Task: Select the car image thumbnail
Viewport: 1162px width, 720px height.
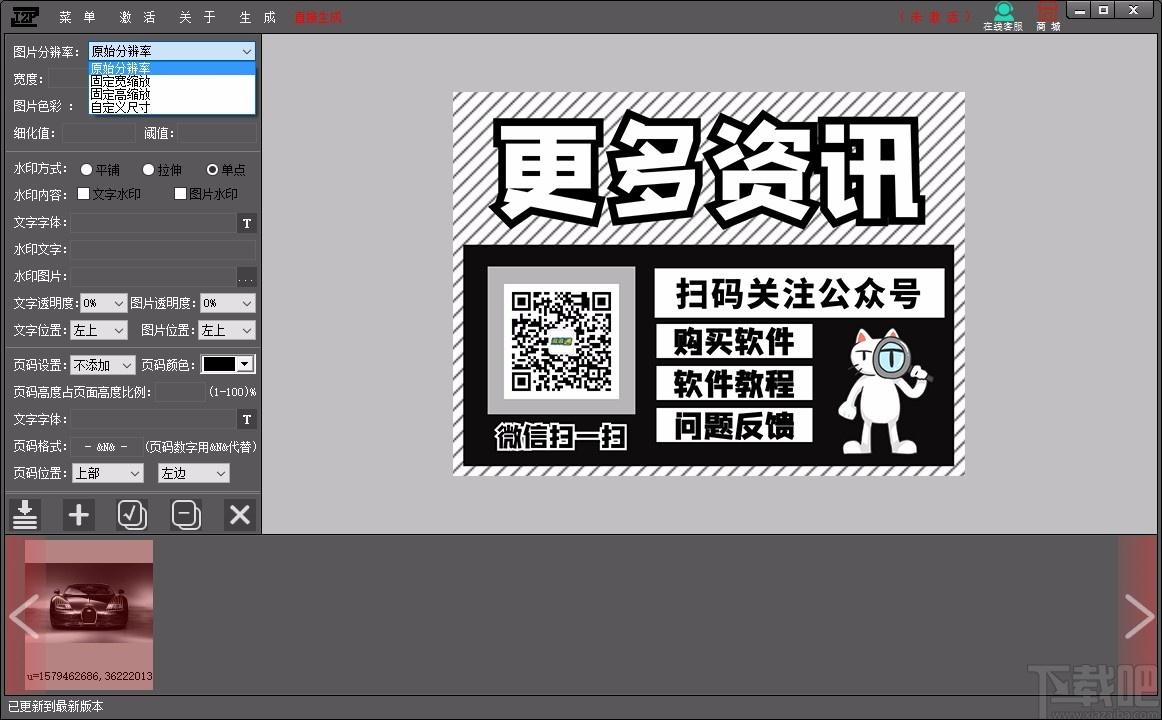Action: click(x=89, y=614)
